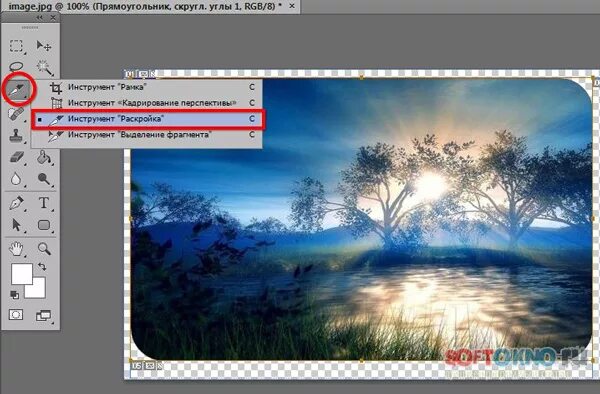Select the Rectangular Marquee tool
The width and height of the screenshot is (600, 394).
tap(16, 46)
